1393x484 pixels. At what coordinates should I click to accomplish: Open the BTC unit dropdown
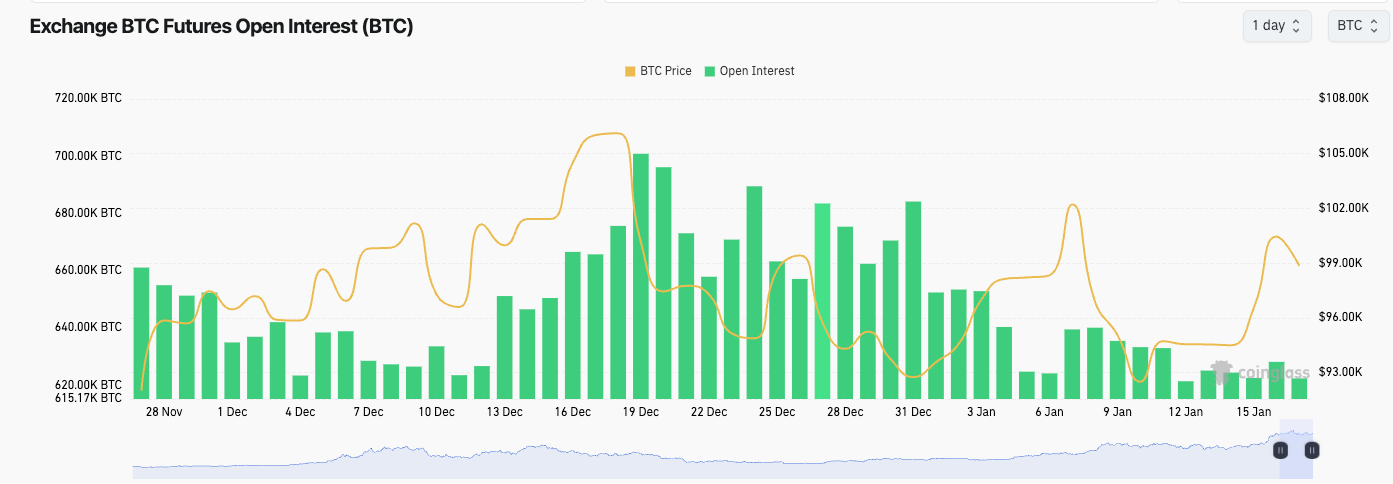coord(1357,26)
